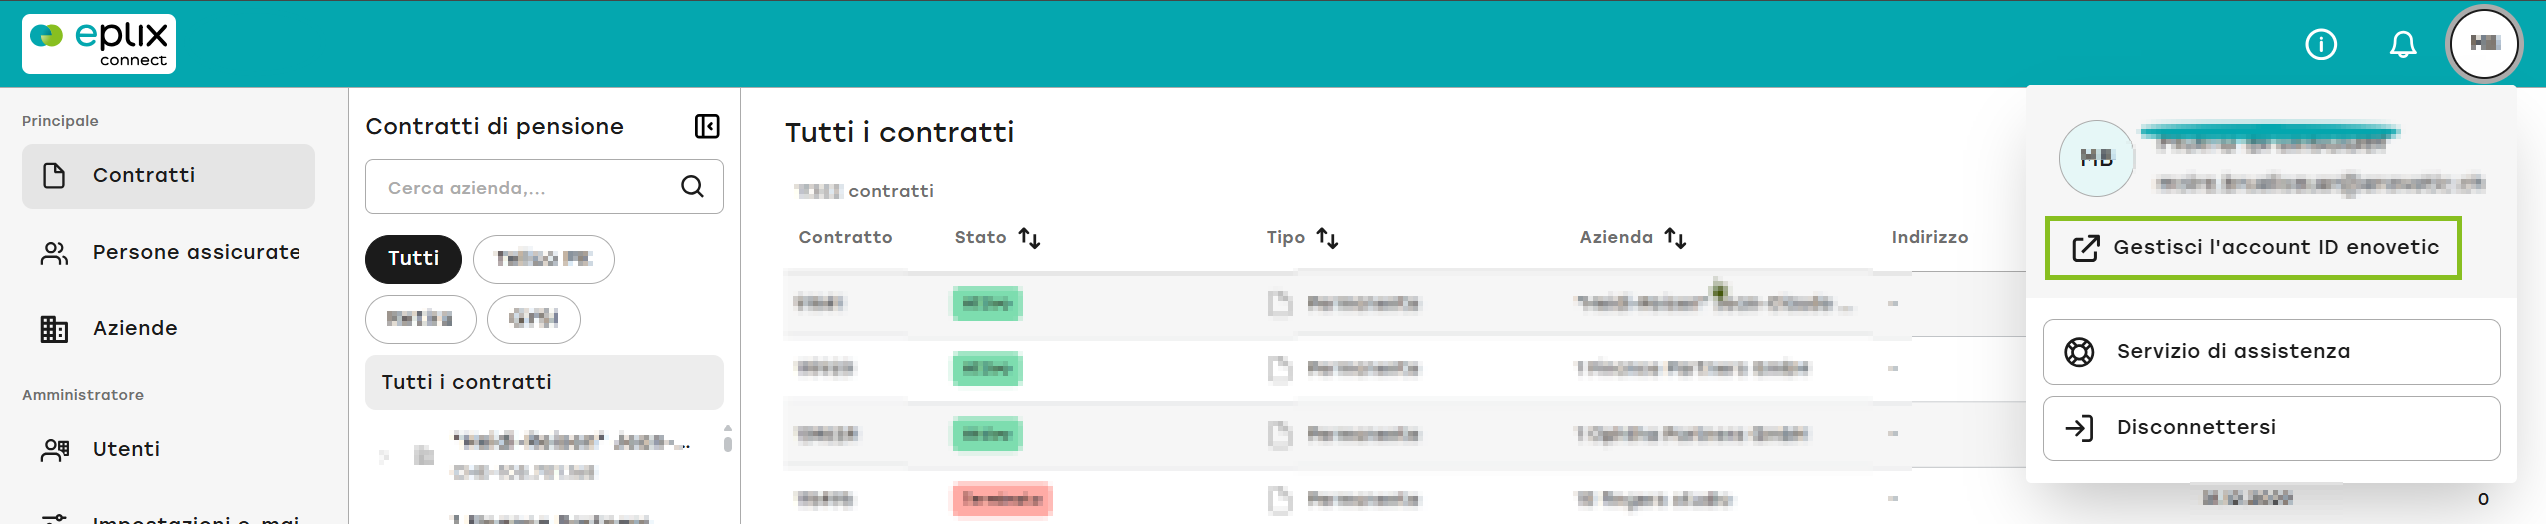This screenshot has height=524, width=2546.
Task: Open Servizio di assistenza
Action: click(2271, 352)
